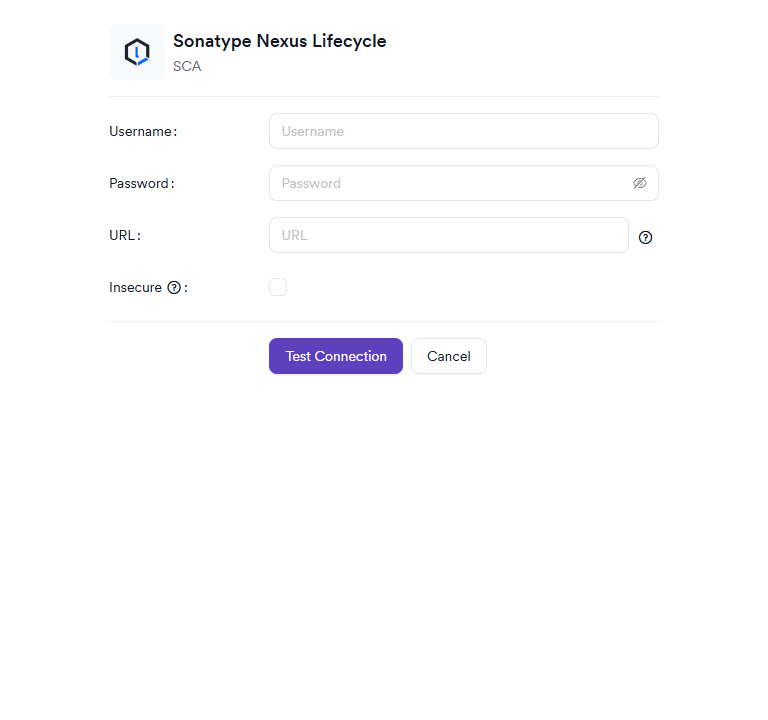Enable the Insecure checkbox
This screenshot has width=768, height=720.
coord(278,287)
